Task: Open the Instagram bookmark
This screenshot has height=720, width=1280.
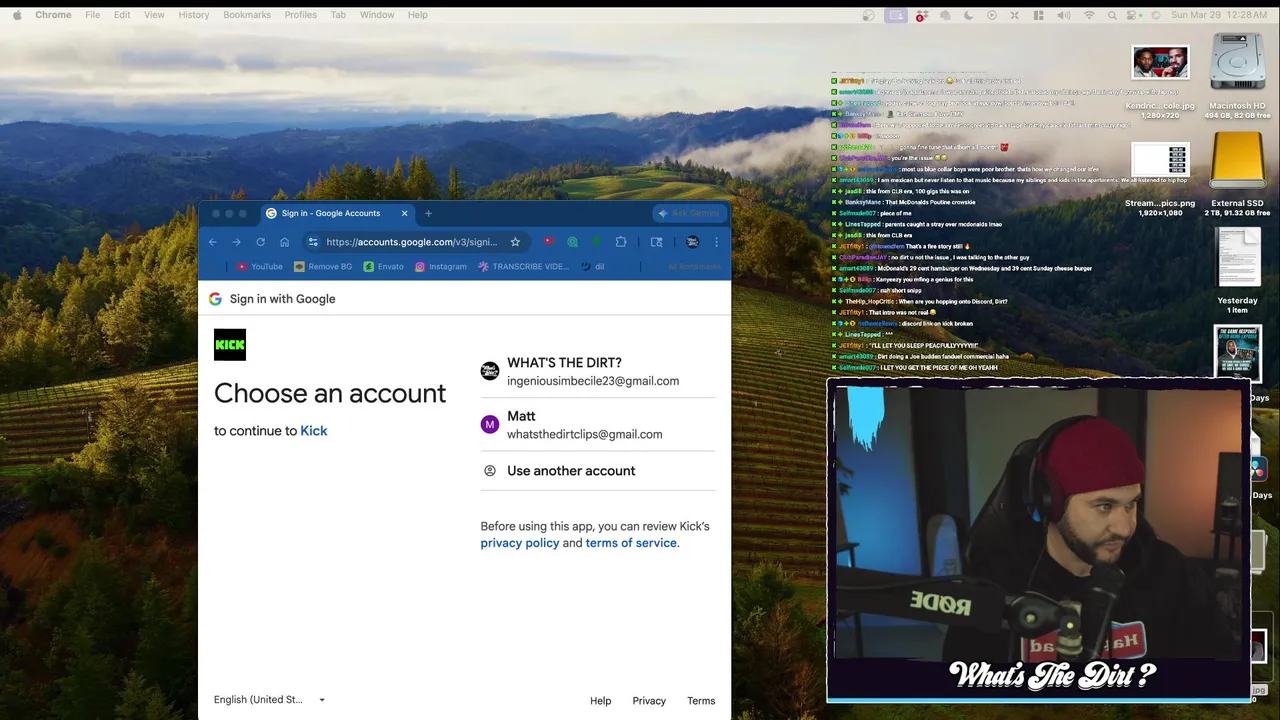Action: point(441,267)
